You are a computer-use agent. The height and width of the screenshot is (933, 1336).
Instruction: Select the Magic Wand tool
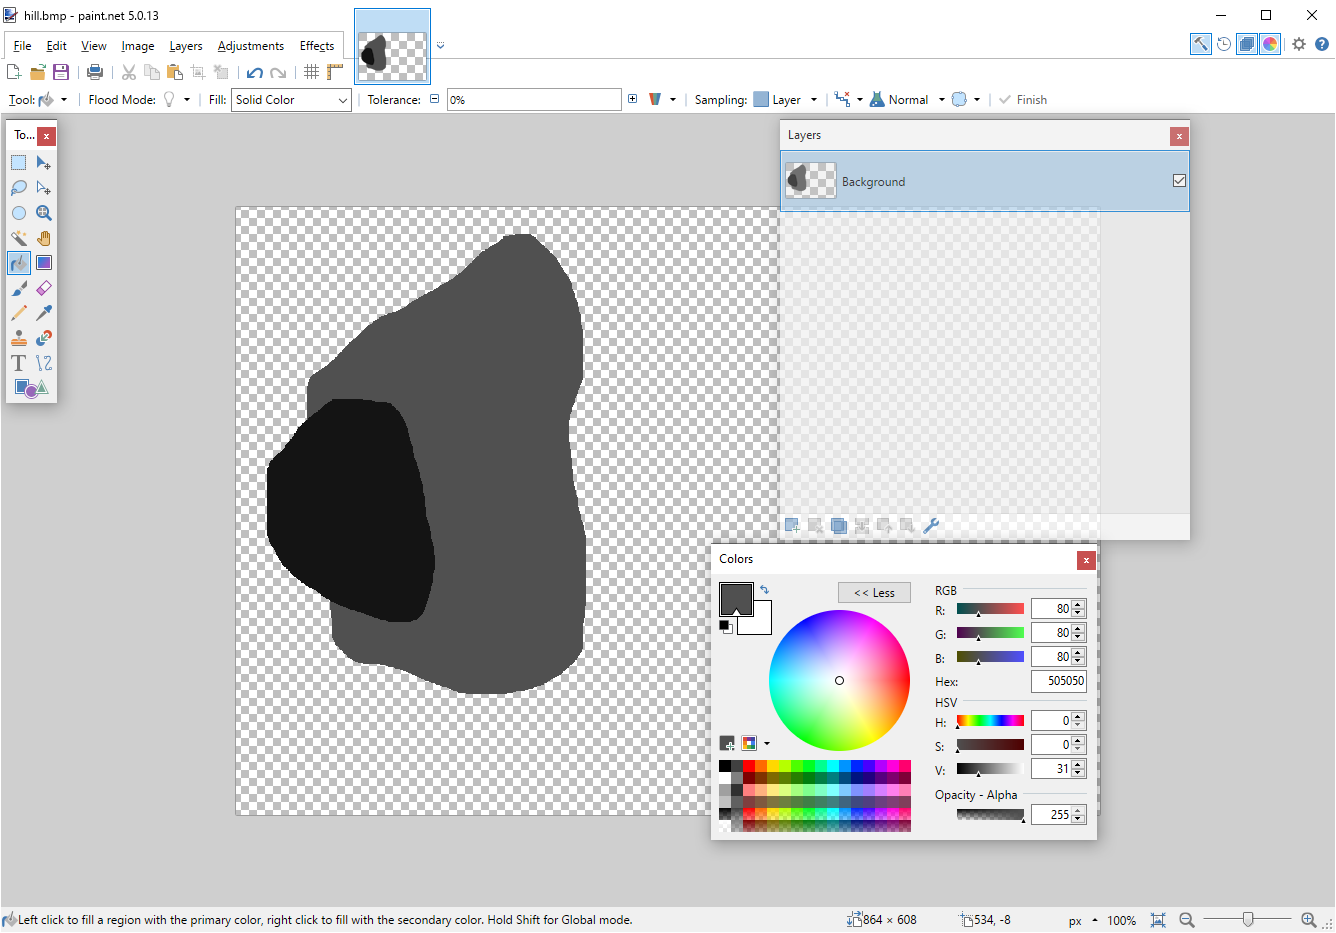18,238
